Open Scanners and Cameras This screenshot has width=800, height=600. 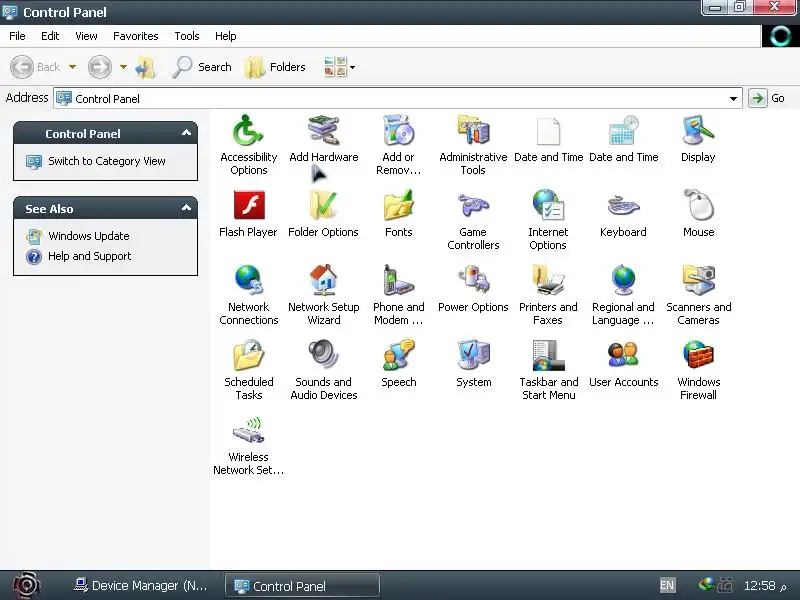click(698, 295)
